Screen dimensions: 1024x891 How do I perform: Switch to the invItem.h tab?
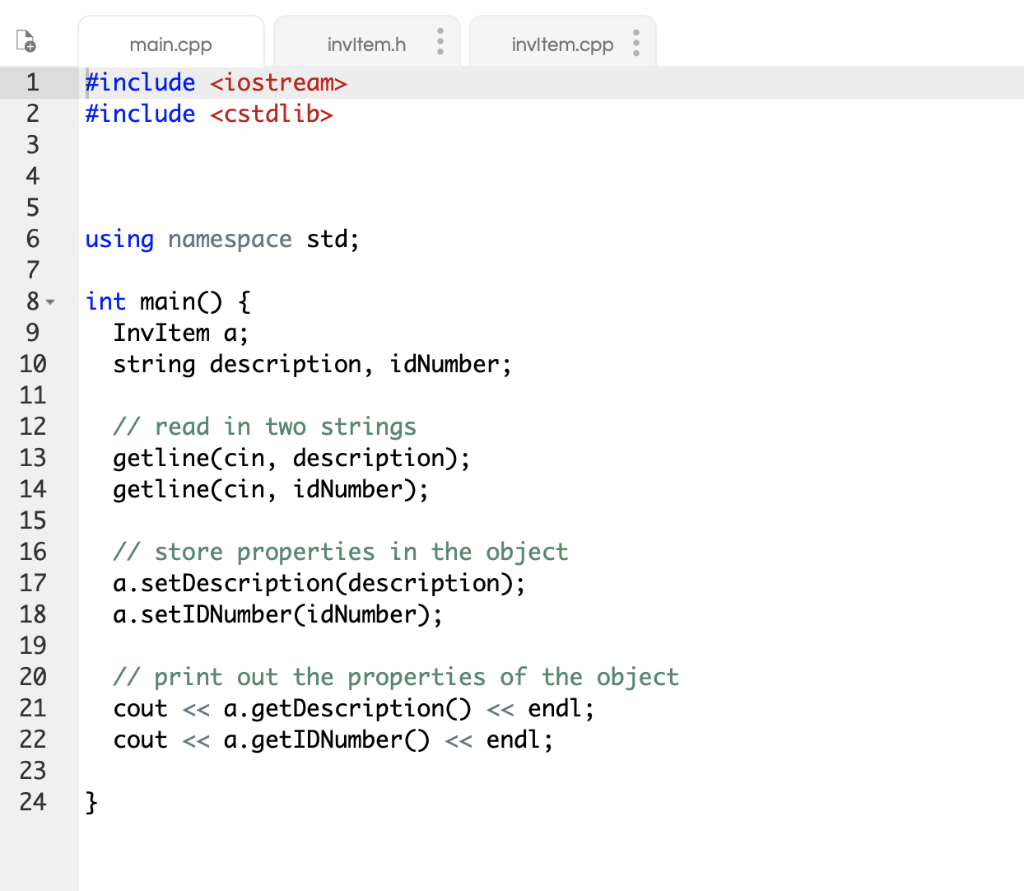coord(366,44)
